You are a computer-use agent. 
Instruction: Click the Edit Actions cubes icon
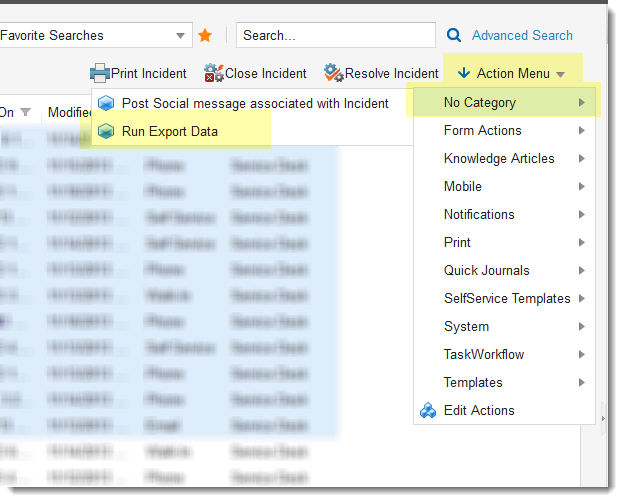(428, 410)
